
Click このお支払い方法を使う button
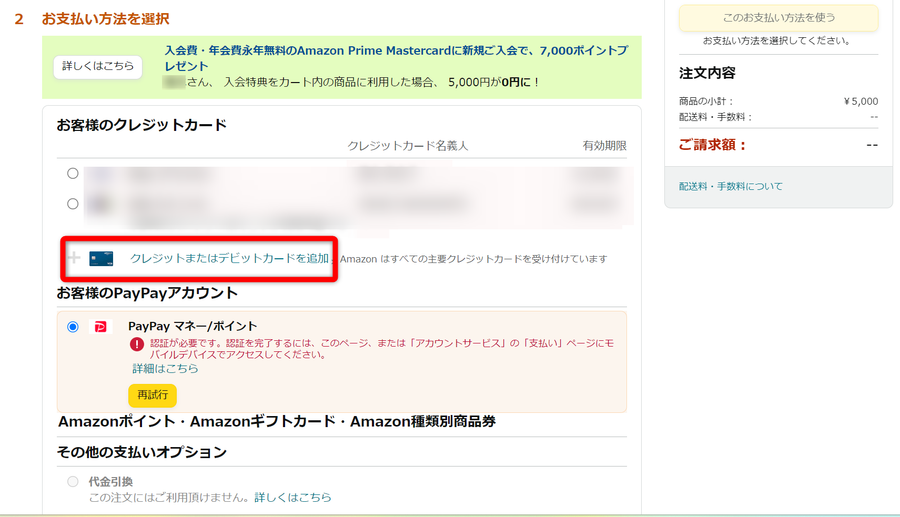pos(778,18)
